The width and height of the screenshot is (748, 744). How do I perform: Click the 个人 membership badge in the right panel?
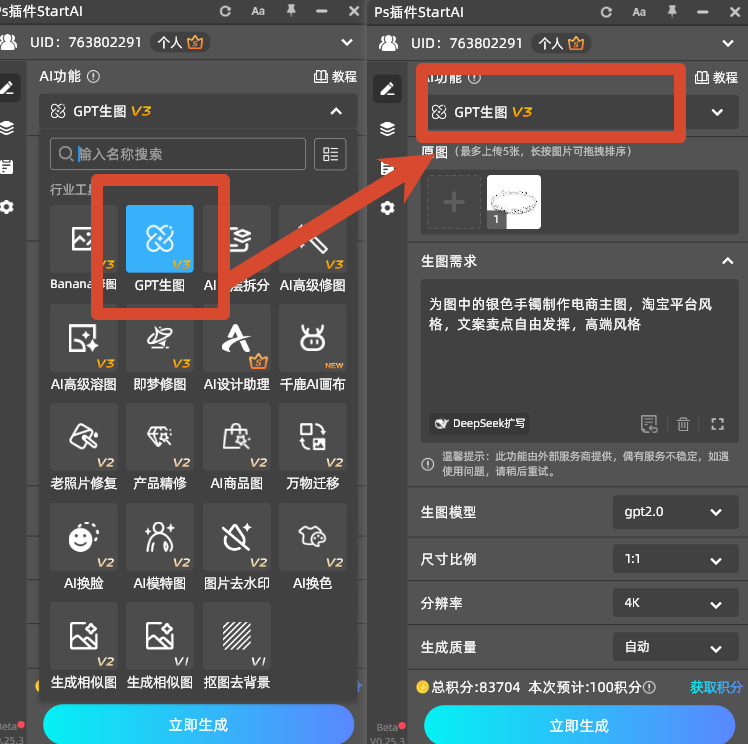pyautogui.click(x=561, y=43)
